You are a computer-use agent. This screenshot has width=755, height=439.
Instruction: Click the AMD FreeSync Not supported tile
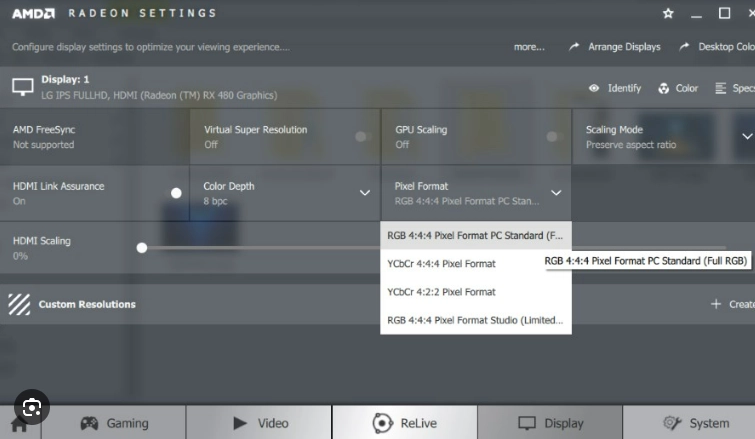click(x=94, y=137)
